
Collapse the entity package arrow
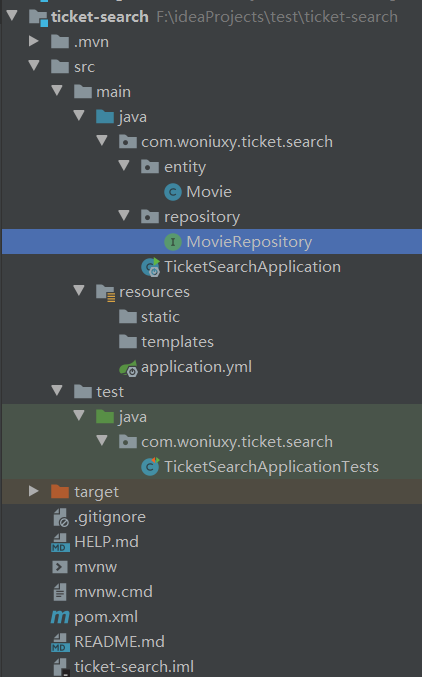124,165
